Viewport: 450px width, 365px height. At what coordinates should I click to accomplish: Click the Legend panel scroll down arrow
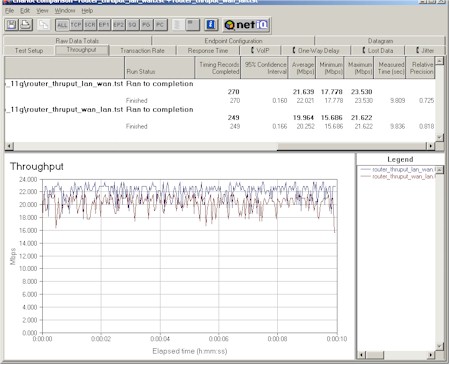point(440,347)
